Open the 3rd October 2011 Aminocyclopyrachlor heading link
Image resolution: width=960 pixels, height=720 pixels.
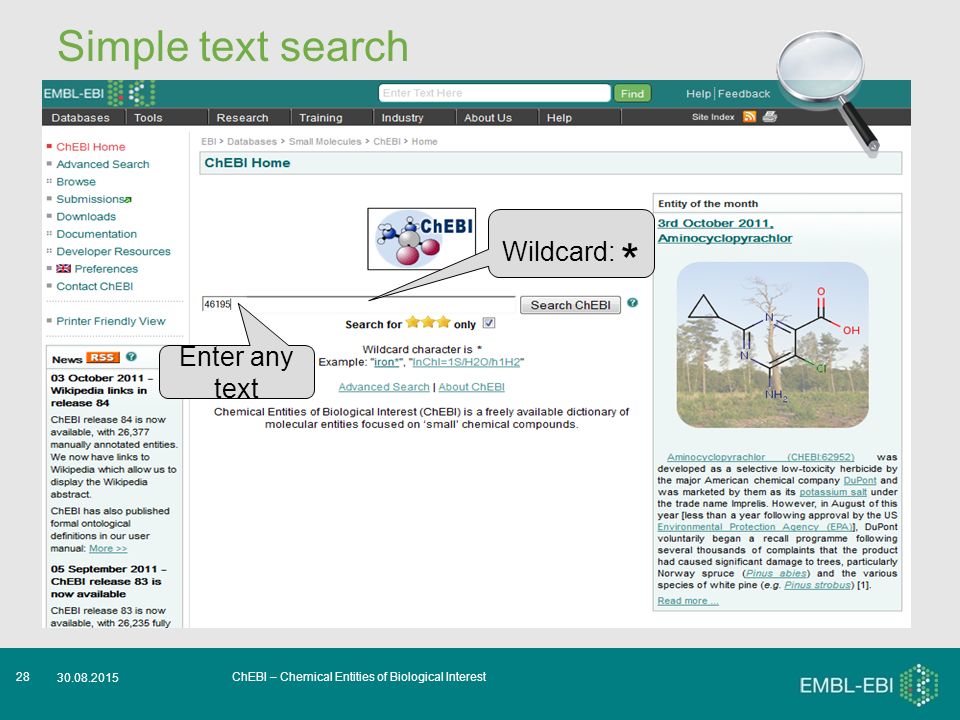(725, 231)
